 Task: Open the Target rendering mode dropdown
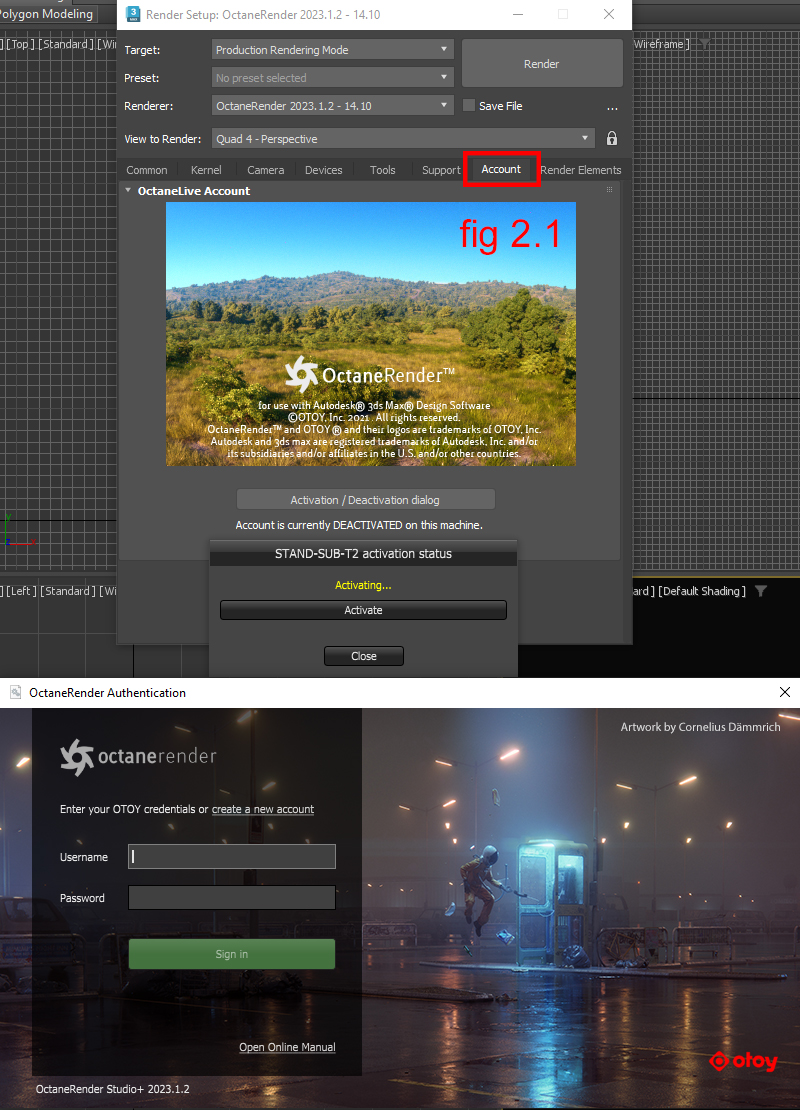point(333,50)
